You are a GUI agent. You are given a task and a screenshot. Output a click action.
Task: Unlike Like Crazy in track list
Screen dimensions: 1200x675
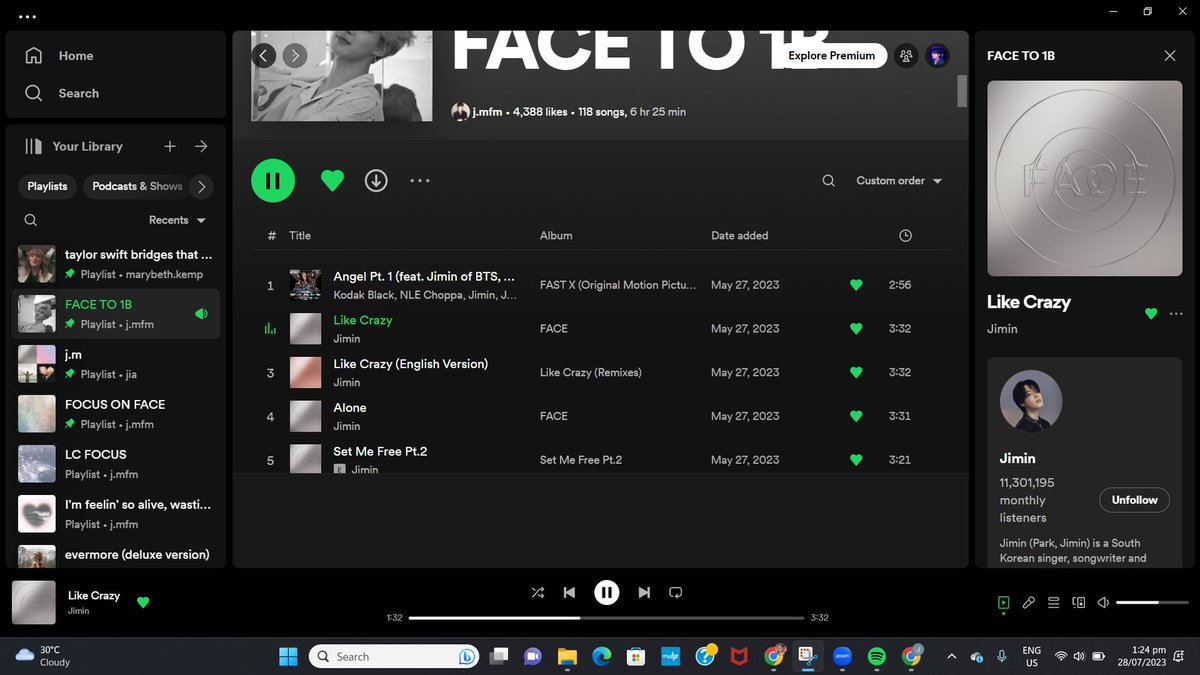(855, 328)
